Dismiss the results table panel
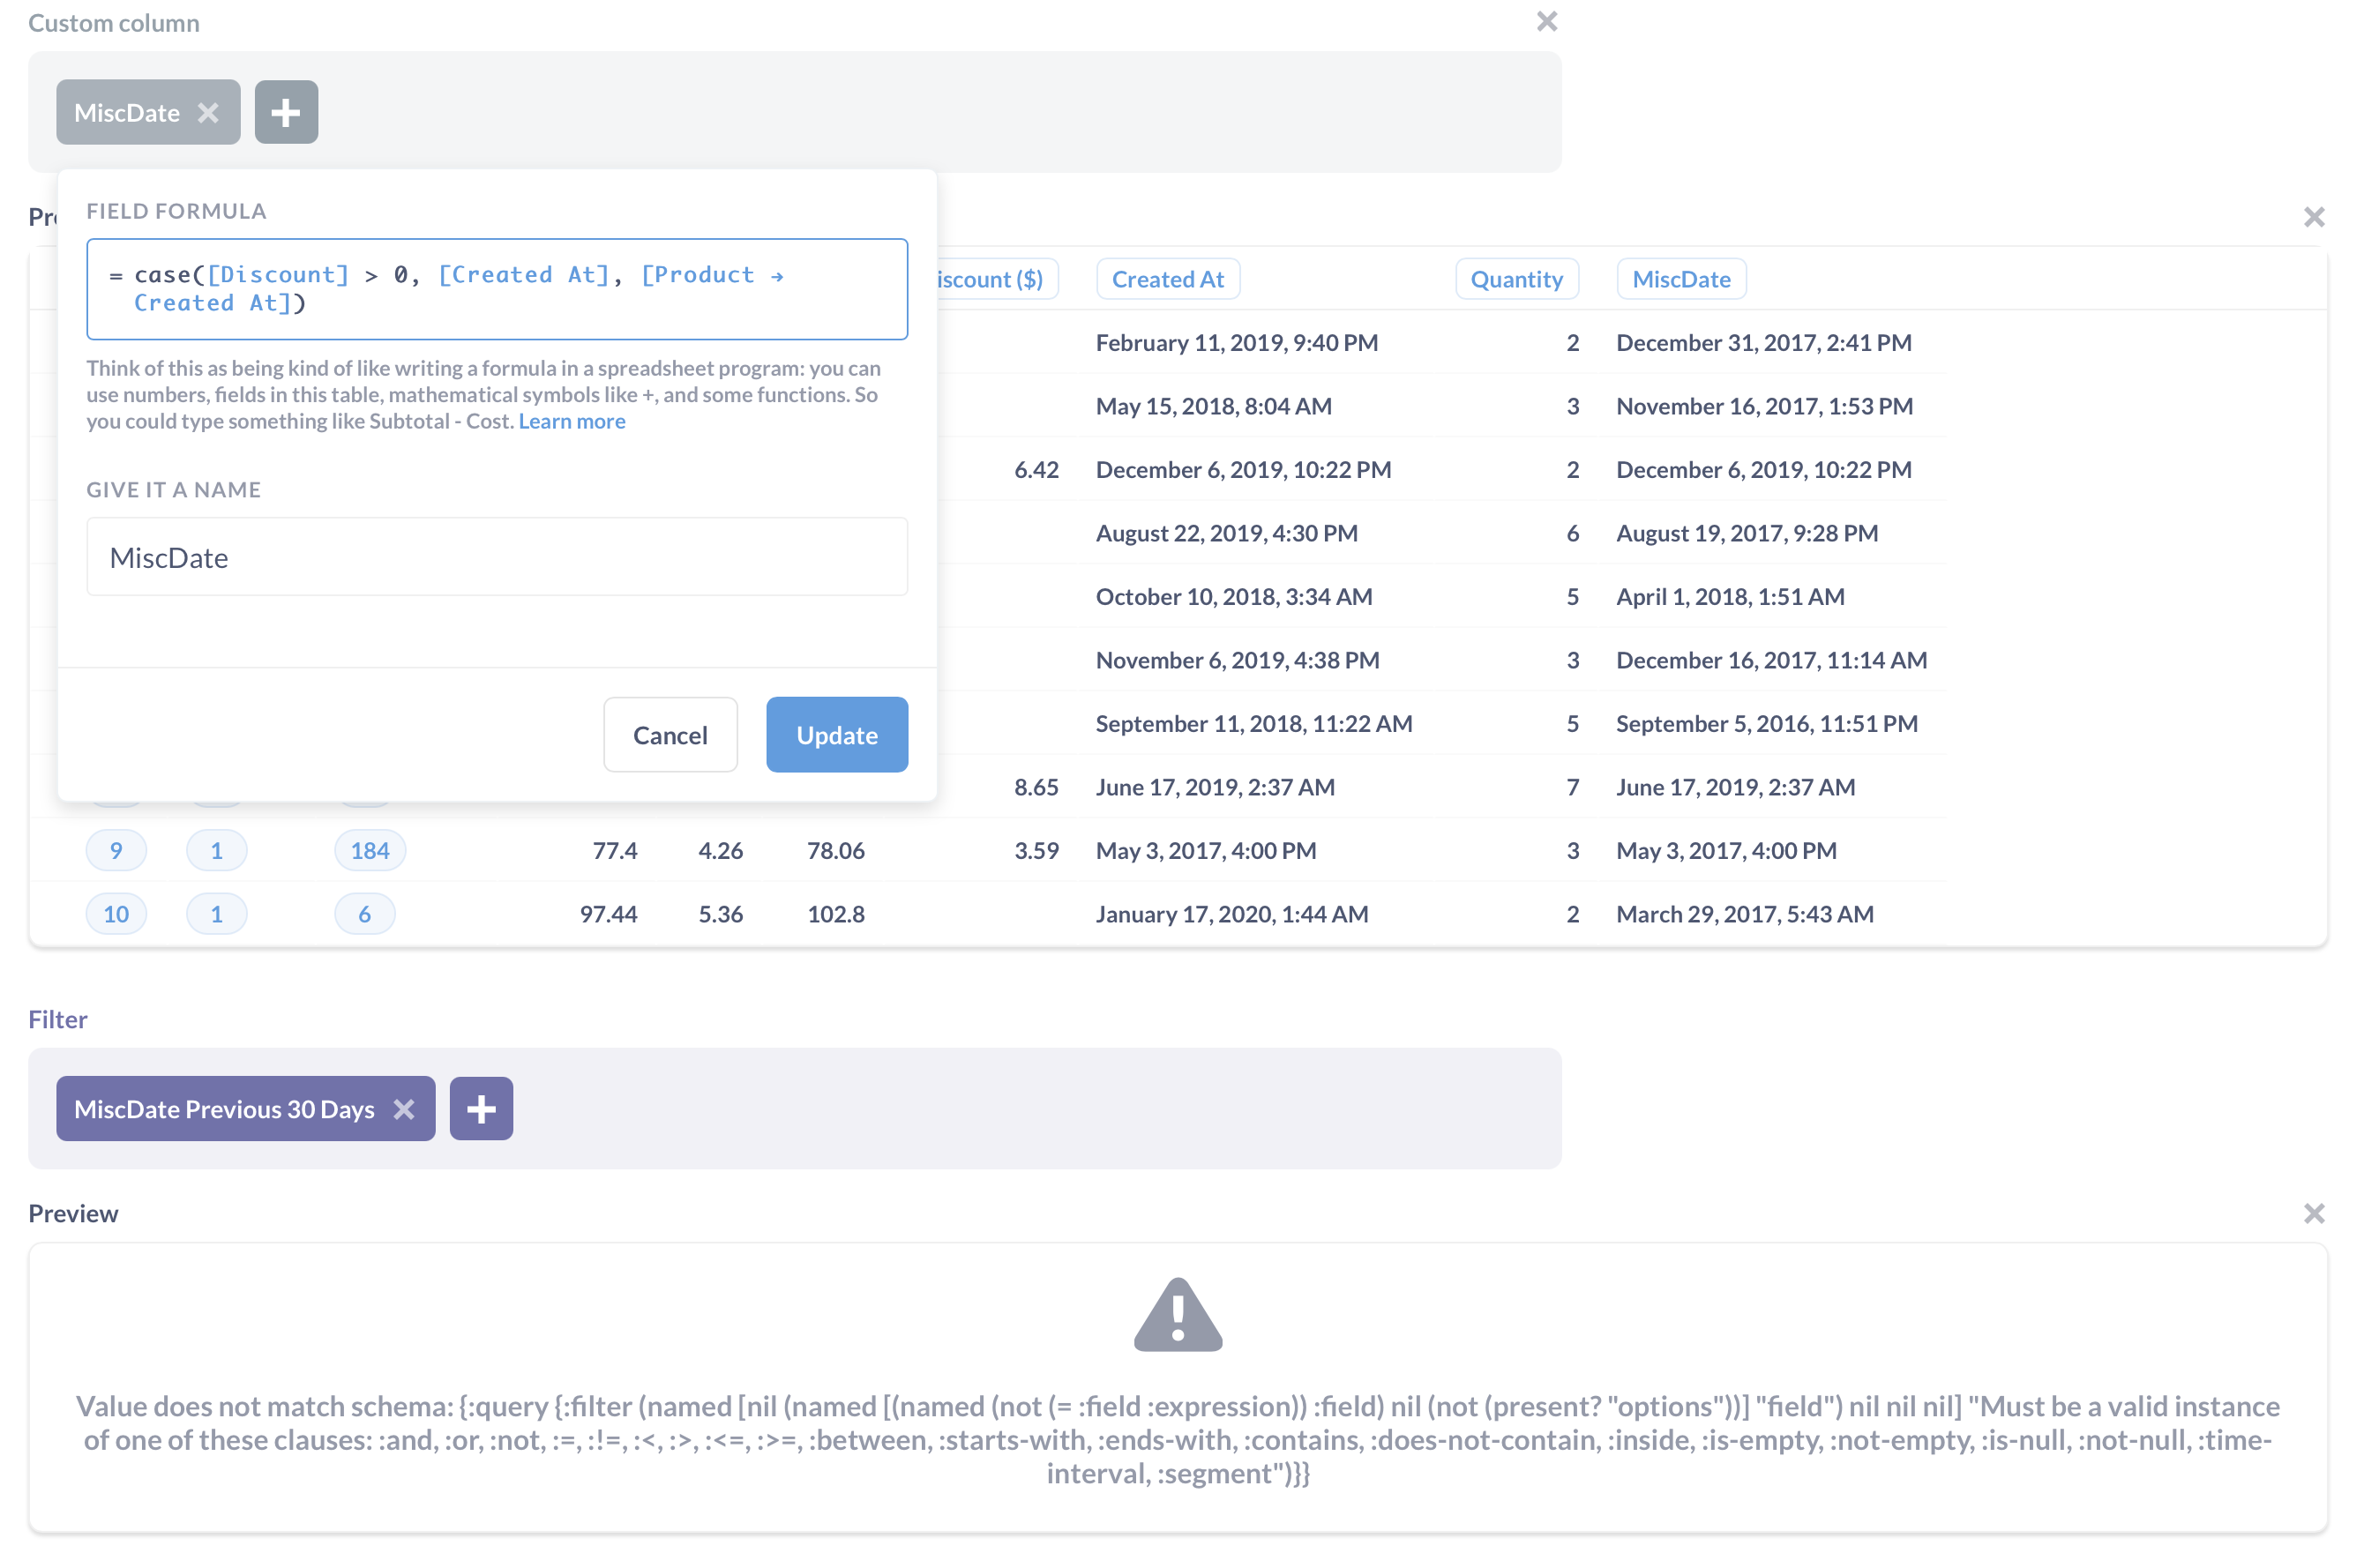Viewport: 2364px width, 1568px height. coord(2314,216)
